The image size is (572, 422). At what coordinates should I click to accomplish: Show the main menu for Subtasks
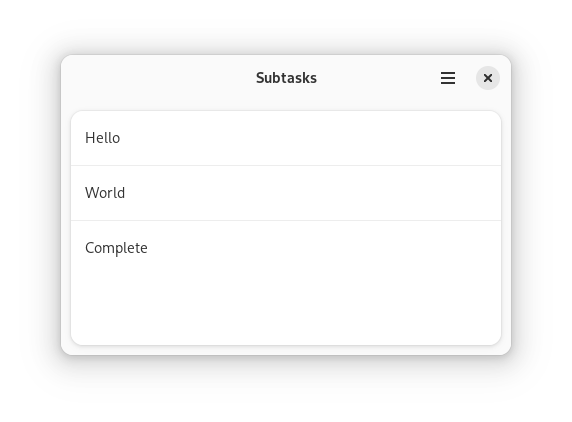448,78
